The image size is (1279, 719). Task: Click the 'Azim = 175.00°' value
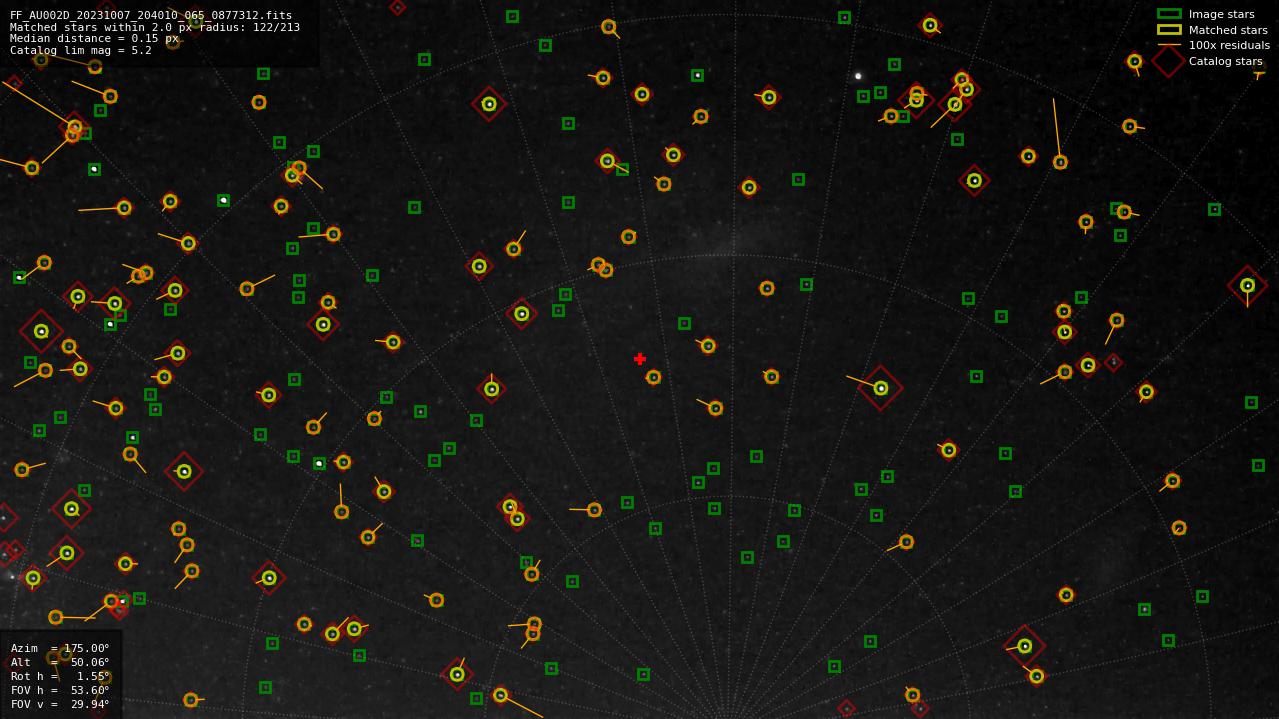tap(60, 648)
